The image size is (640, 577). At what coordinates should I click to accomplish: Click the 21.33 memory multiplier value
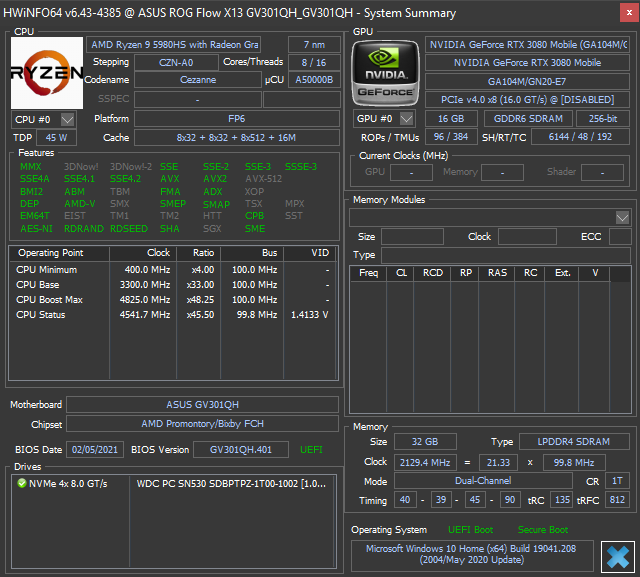point(498,462)
